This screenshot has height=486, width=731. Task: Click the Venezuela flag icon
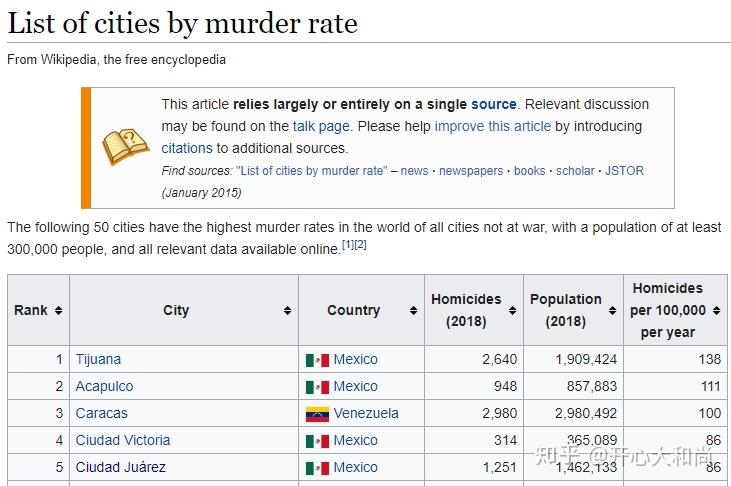(317, 414)
